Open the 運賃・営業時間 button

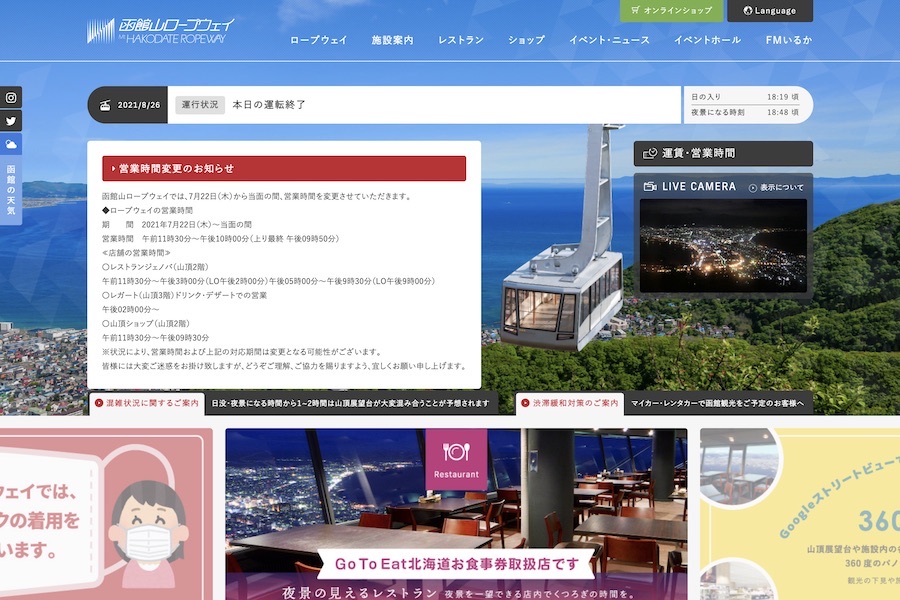723,153
